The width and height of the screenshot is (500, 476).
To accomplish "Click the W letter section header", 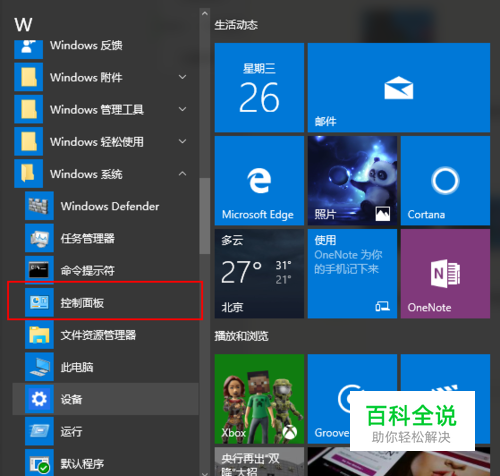I will [x=23, y=25].
